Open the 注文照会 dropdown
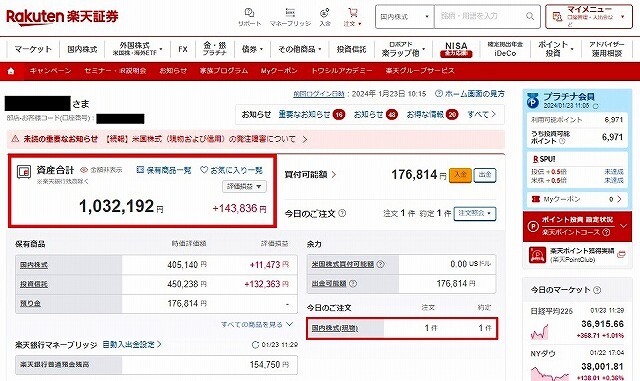Viewport: 640px width, 381px height. (475, 213)
